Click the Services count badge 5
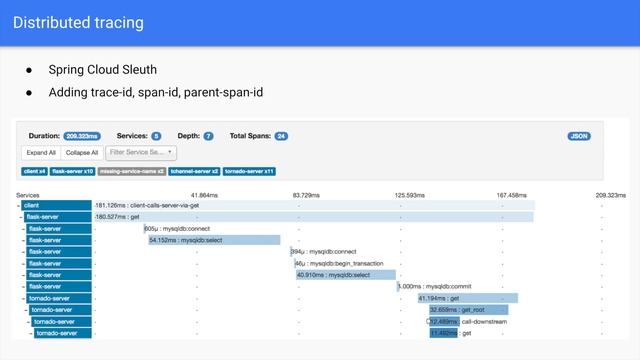 point(156,136)
